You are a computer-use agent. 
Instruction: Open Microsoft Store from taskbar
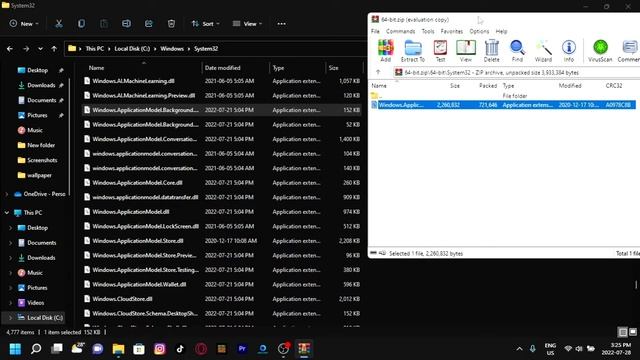tap(139, 349)
